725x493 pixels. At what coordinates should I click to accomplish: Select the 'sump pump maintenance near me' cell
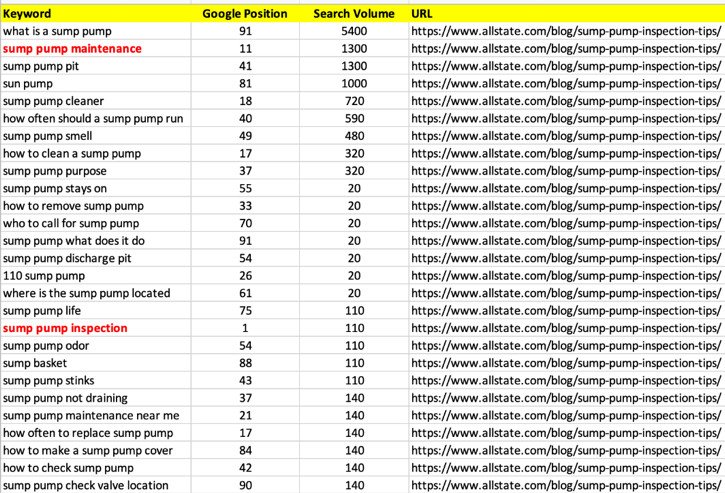point(96,415)
